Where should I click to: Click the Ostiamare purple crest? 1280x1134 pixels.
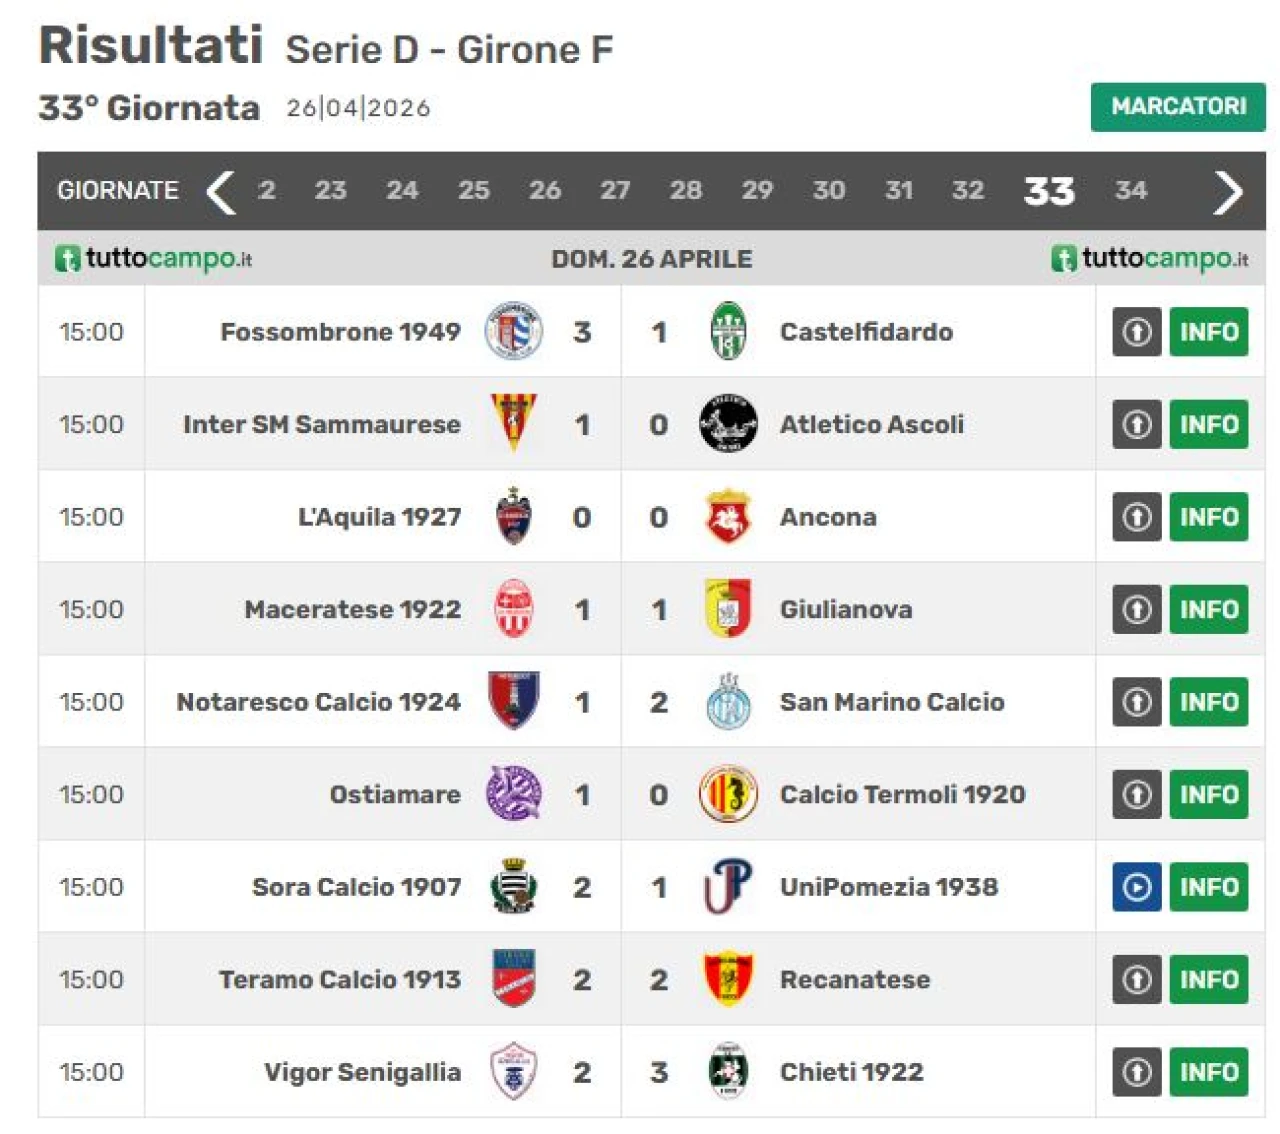point(513,794)
